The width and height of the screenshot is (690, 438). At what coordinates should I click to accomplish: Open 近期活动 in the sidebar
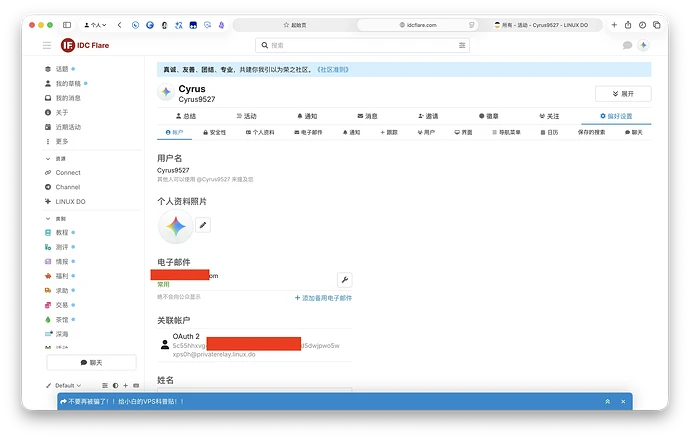click(68, 127)
